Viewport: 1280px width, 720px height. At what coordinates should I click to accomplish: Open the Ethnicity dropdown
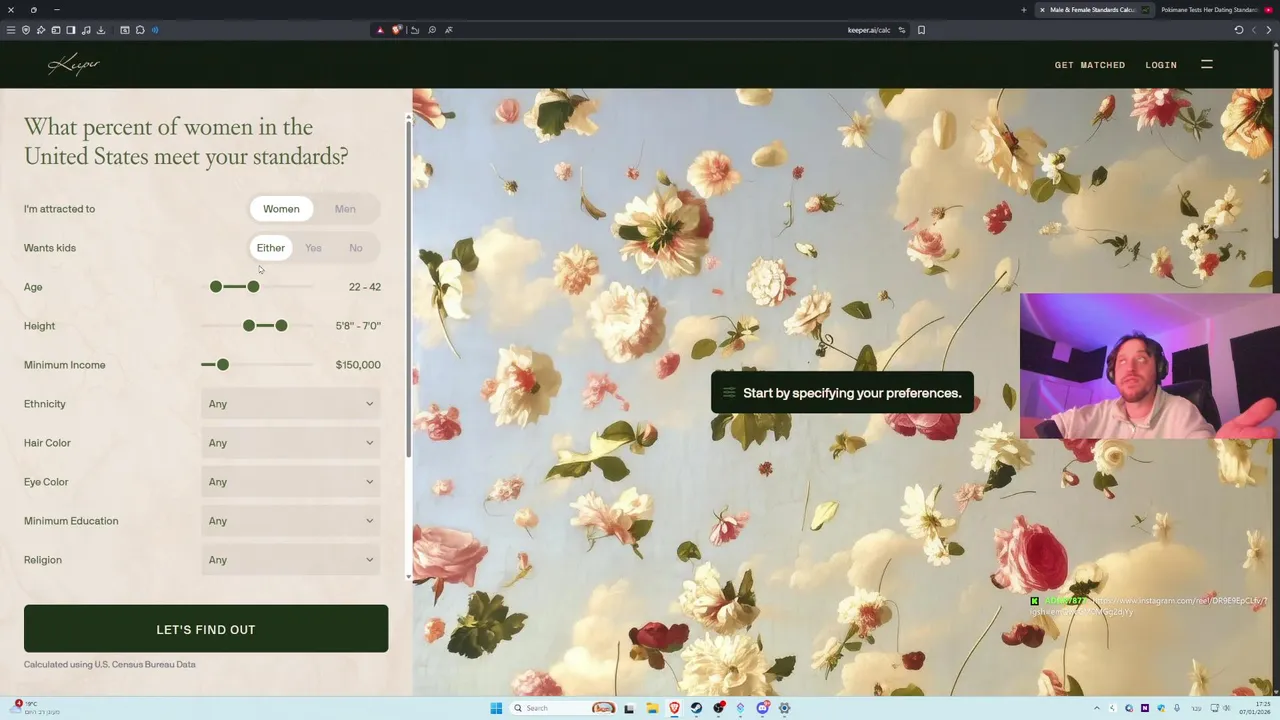[x=291, y=404]
